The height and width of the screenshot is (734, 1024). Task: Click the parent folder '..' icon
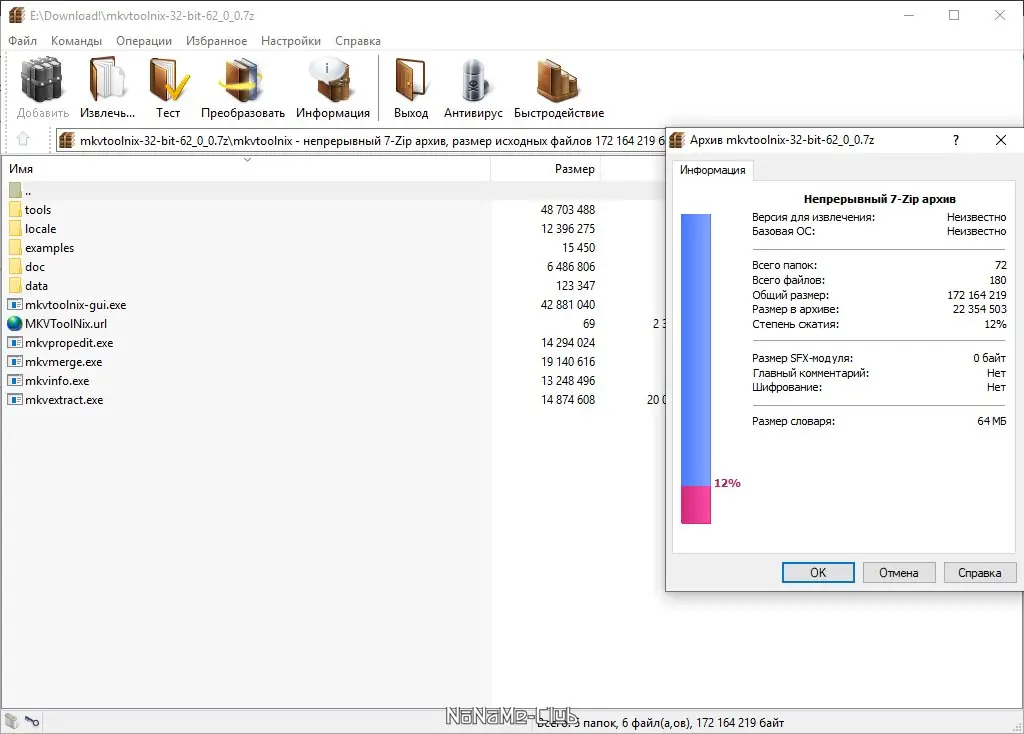click(16, 191)
